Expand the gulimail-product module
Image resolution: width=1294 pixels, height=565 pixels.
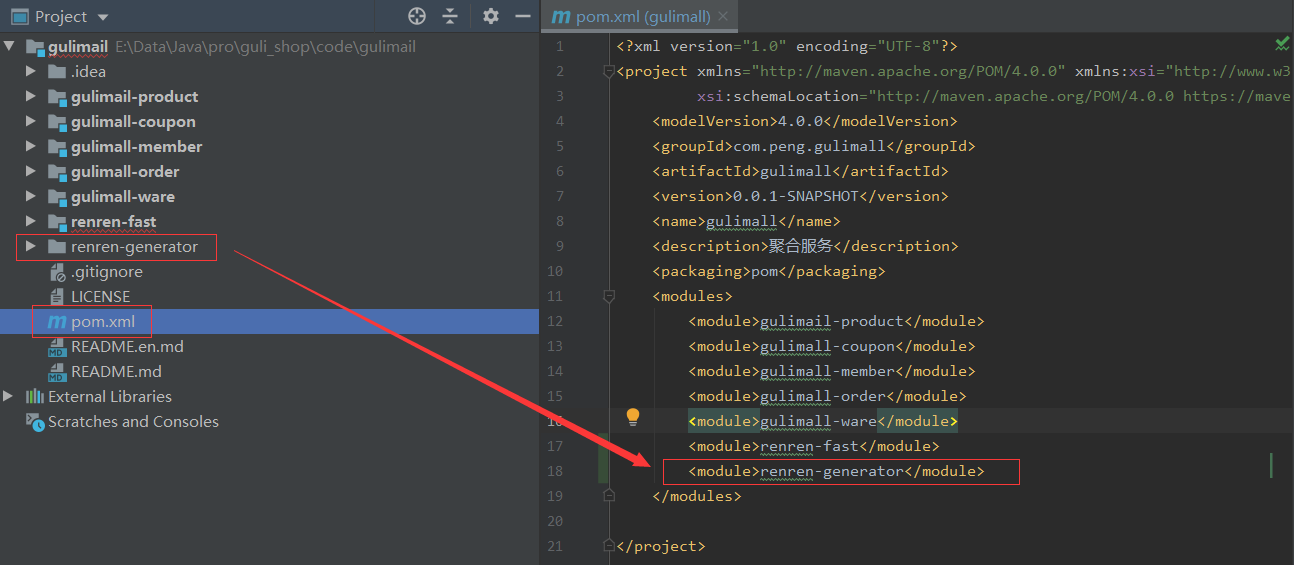(30, 97)
